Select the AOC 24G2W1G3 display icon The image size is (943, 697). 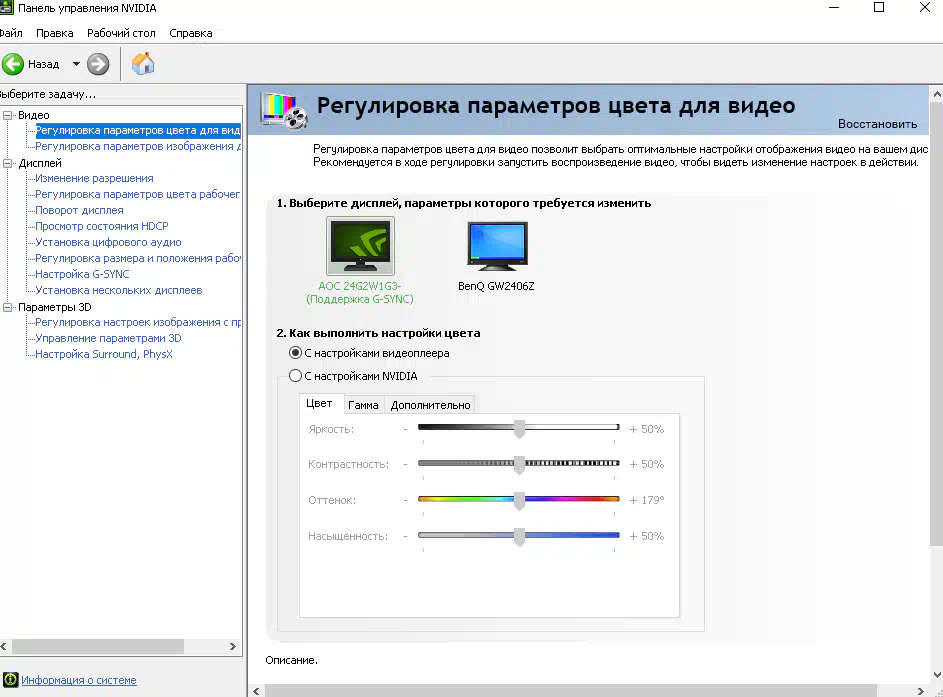(360, 246)
